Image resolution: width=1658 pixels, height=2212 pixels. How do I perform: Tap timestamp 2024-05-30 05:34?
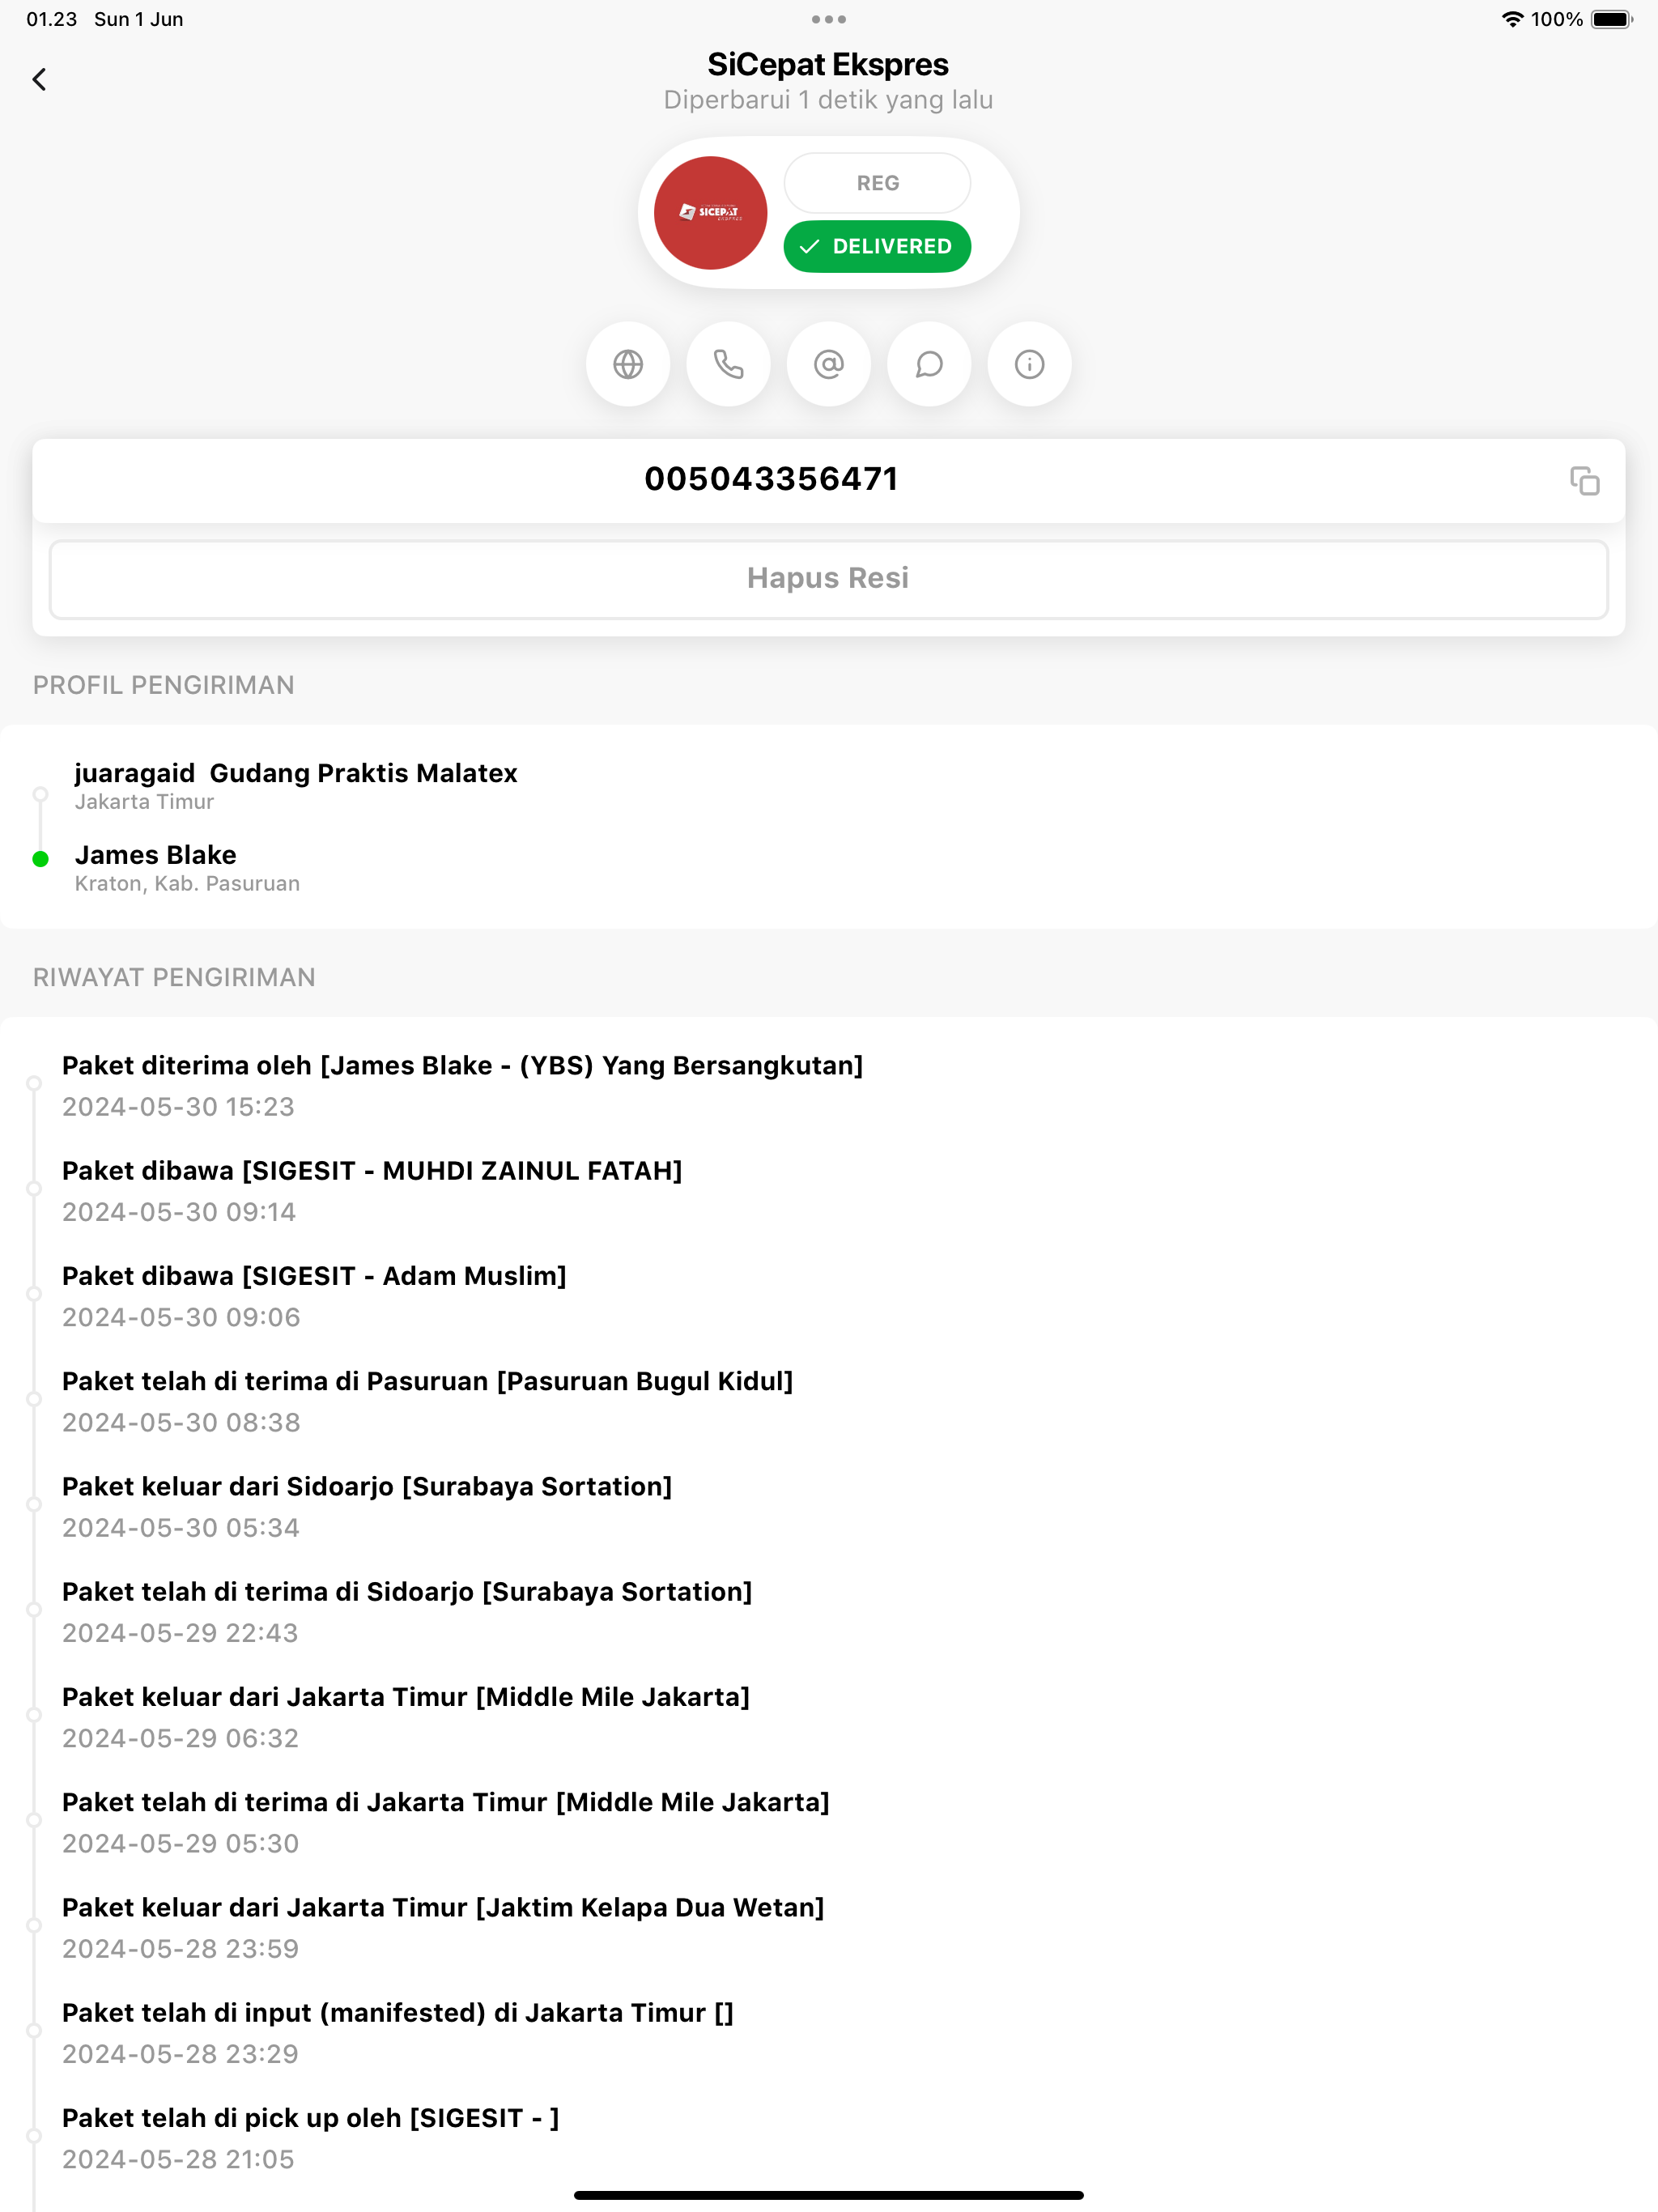tap(181, 1528)
